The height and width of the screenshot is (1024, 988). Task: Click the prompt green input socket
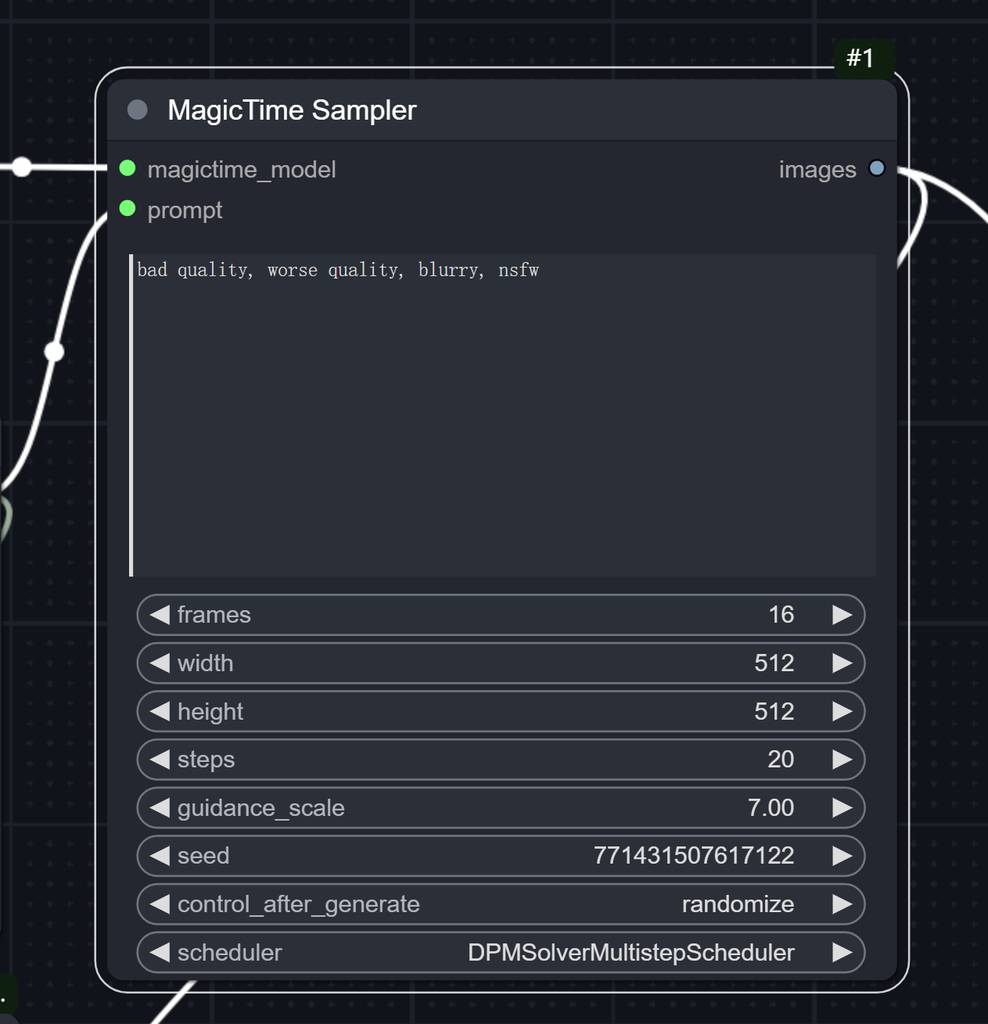click(127, 209)
